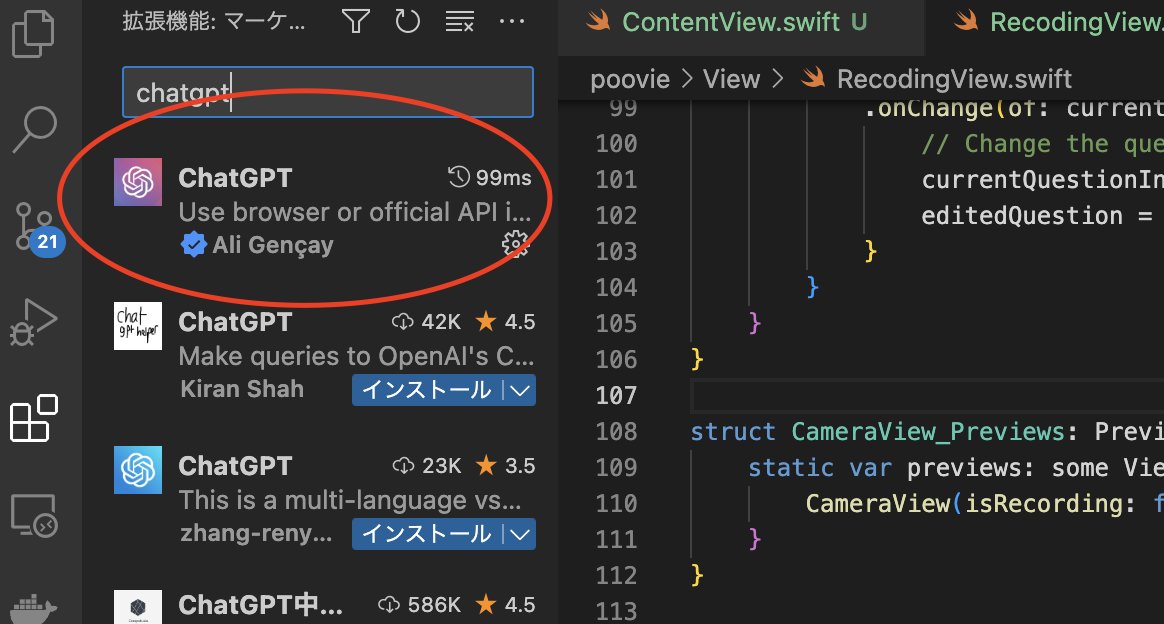Select View breadcrumb item
Viewport: 1164px width, 624px height.
731,79
